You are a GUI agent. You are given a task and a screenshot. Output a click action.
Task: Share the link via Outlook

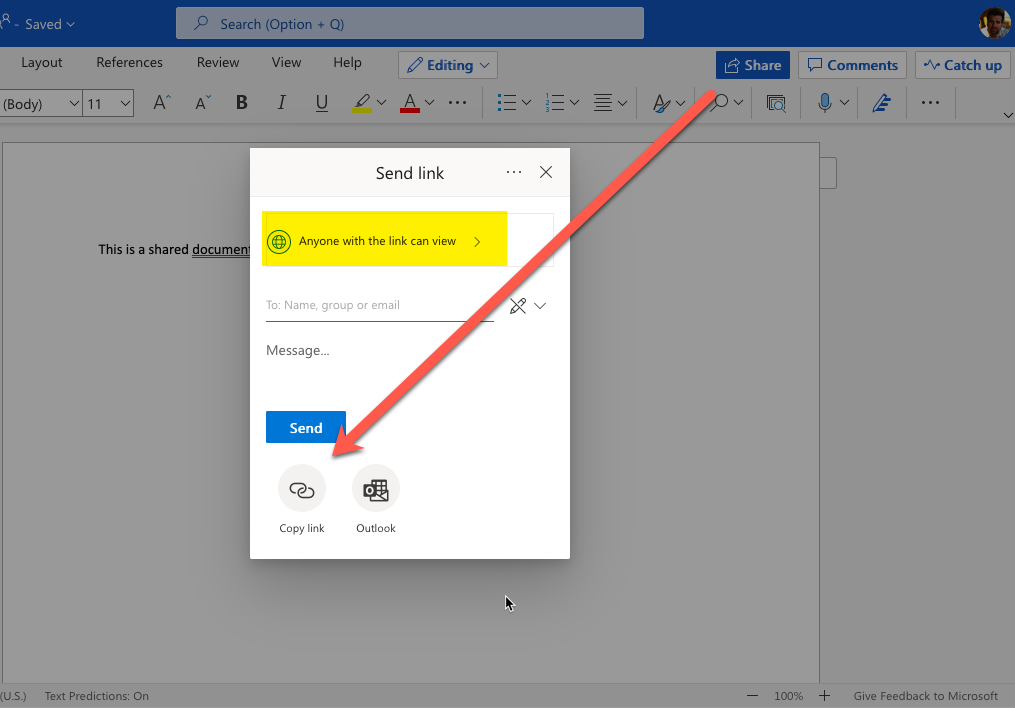(376, 489)
